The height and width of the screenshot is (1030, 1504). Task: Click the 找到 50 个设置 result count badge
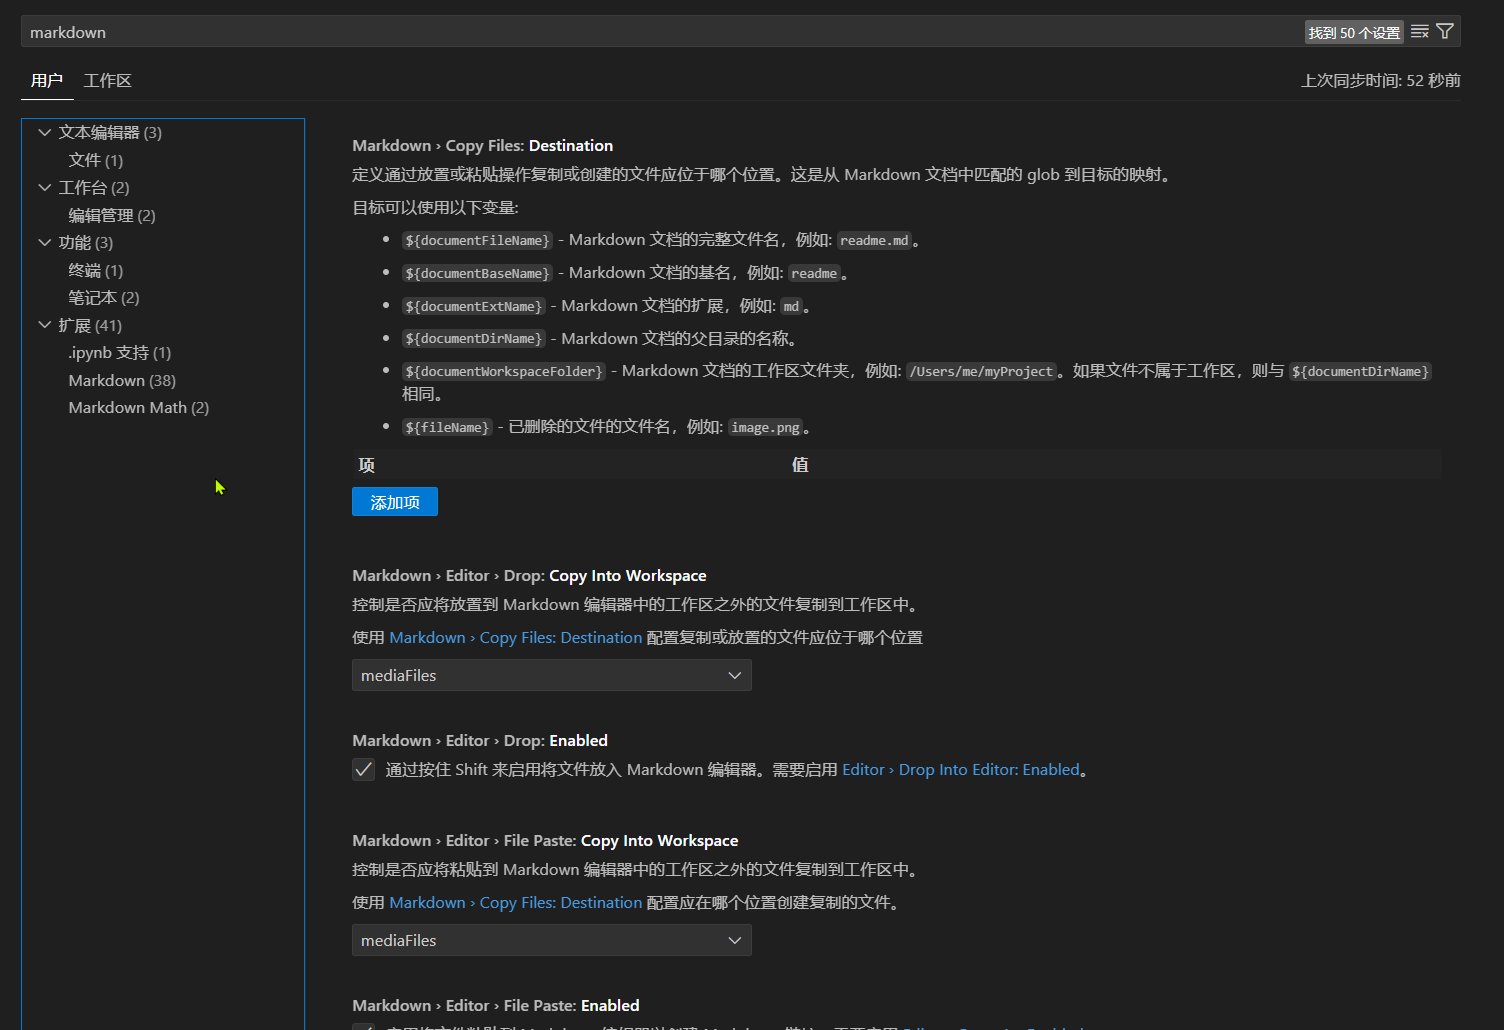[1354, 32]
